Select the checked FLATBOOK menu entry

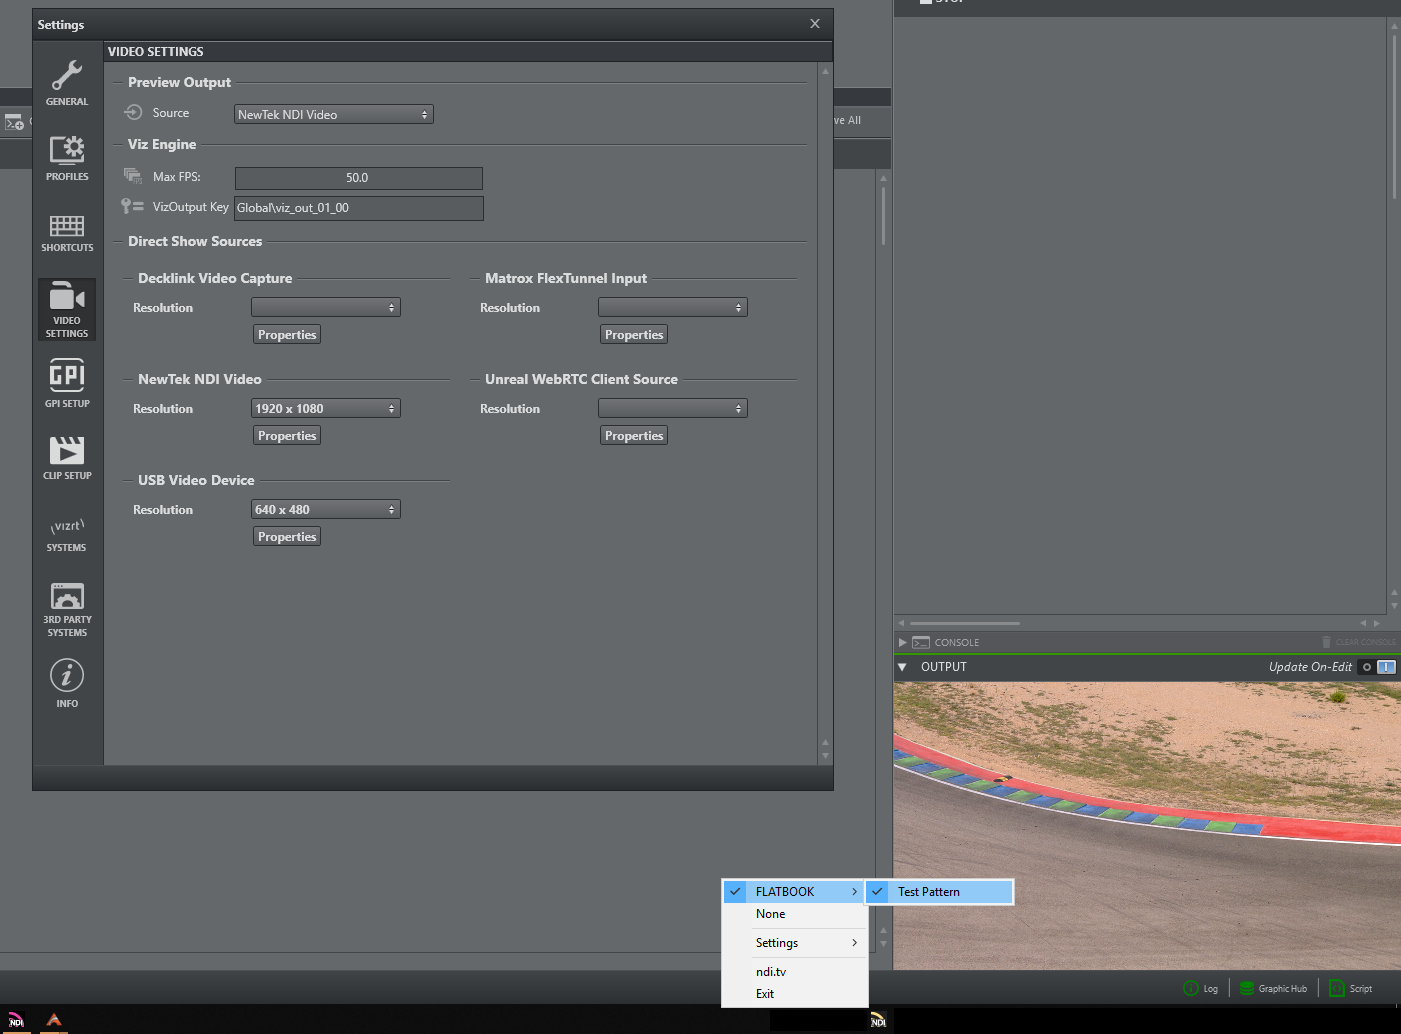785,892
